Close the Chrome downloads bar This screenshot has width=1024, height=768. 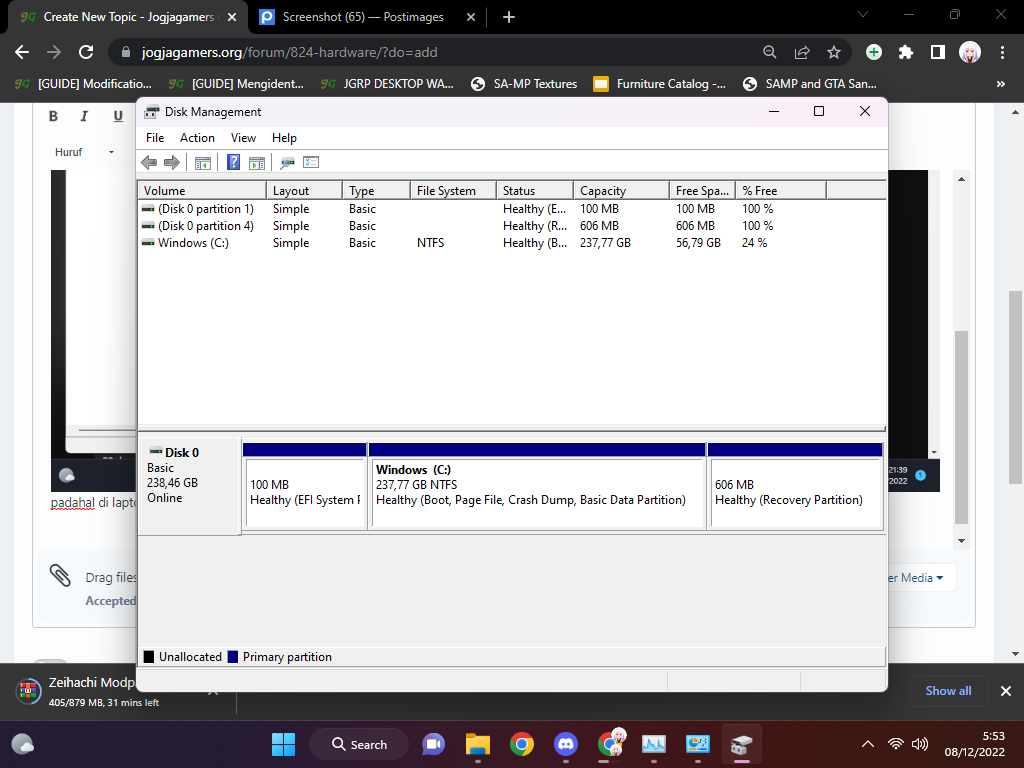[x=1006, y=691]
